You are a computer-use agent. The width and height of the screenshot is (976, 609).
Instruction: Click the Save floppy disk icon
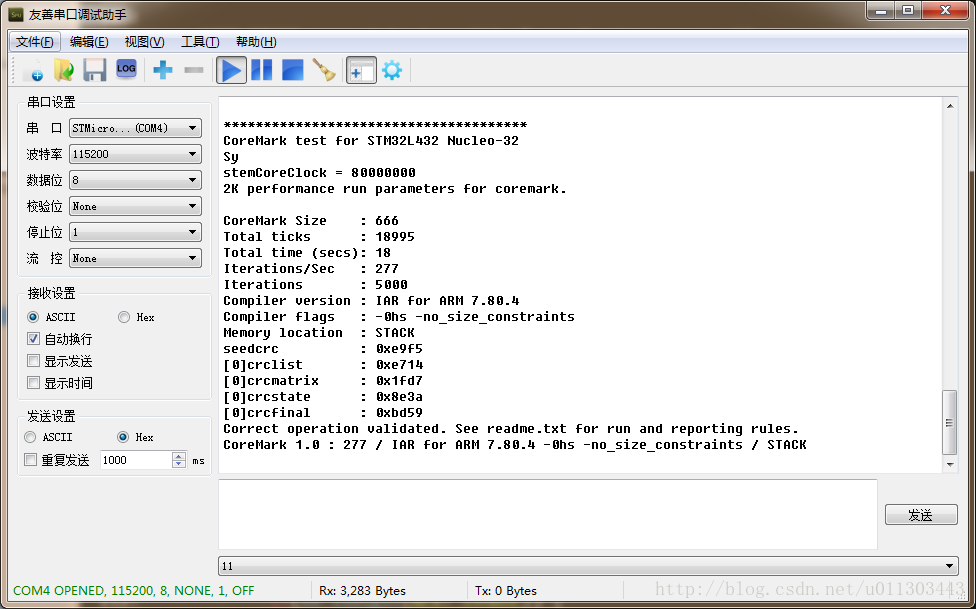click(x=95, y=70)
